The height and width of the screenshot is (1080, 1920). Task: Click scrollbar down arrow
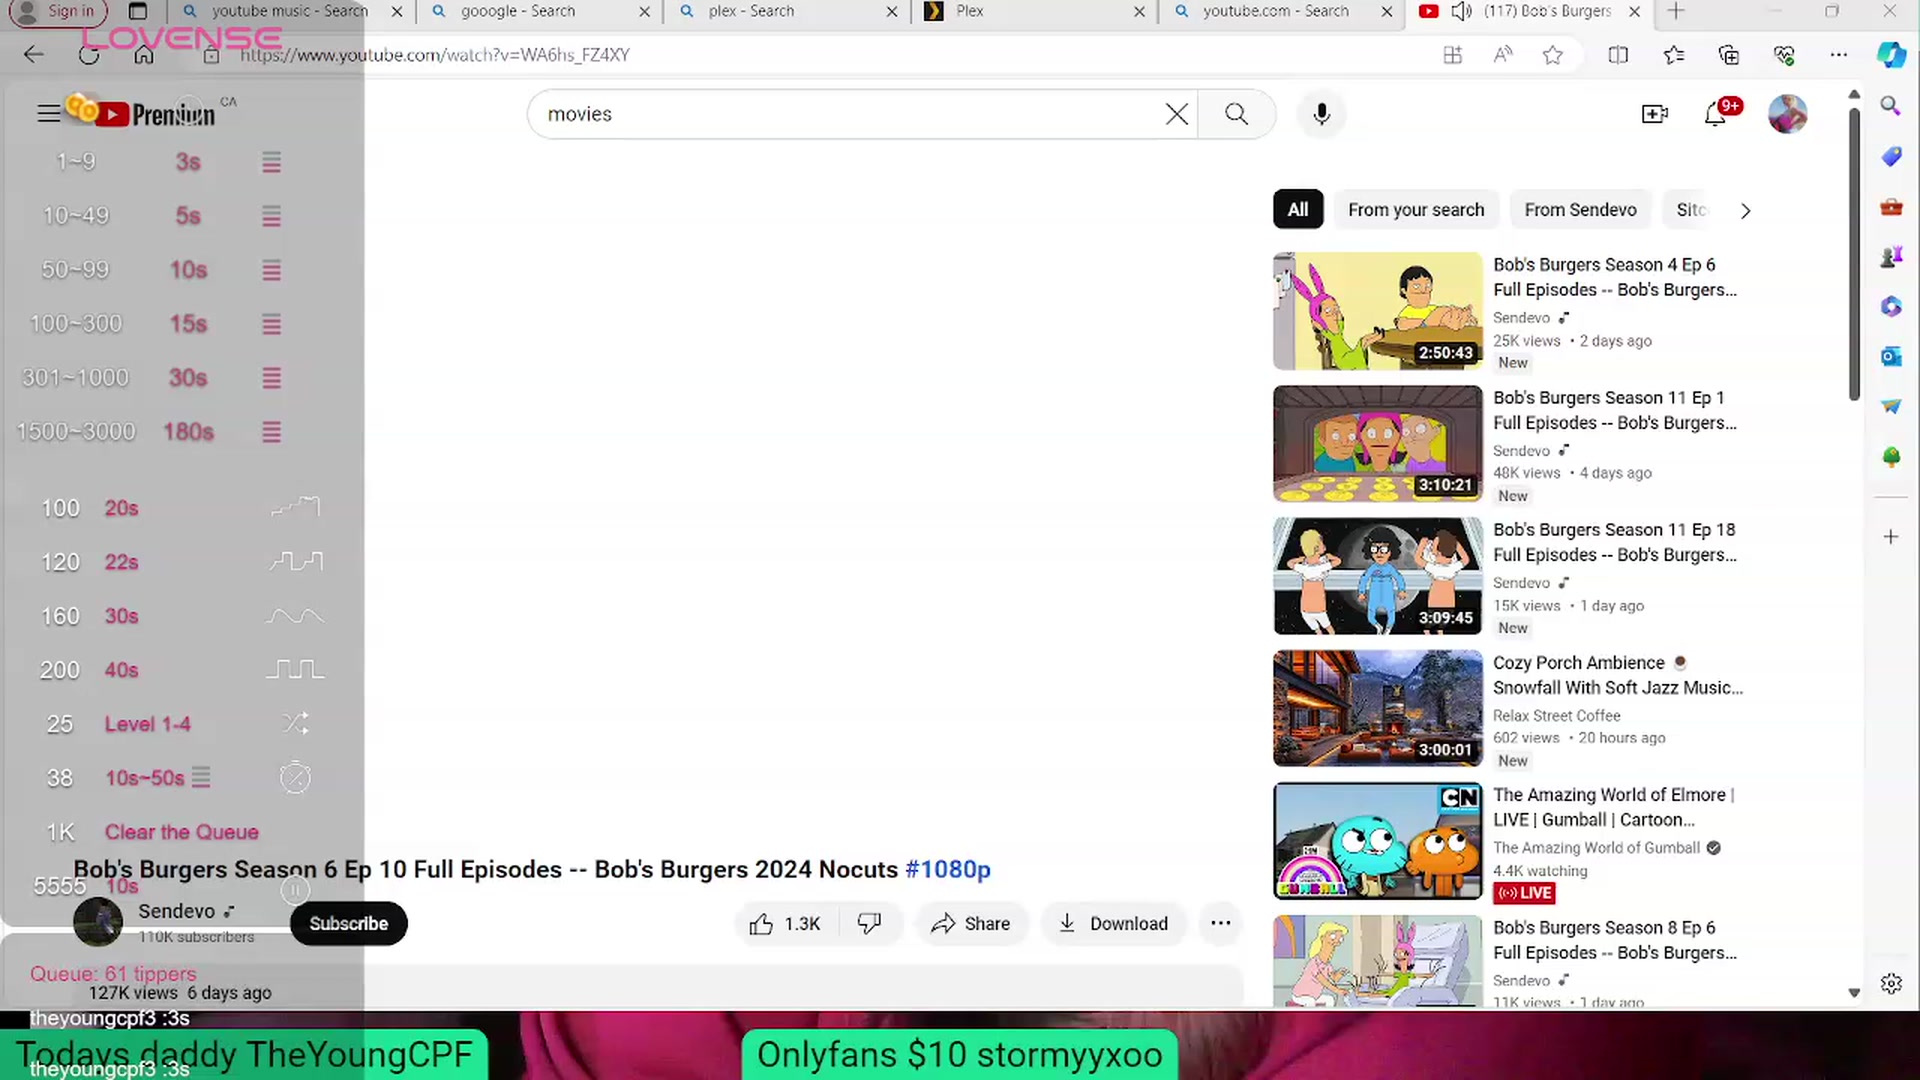click(1854, 993)
